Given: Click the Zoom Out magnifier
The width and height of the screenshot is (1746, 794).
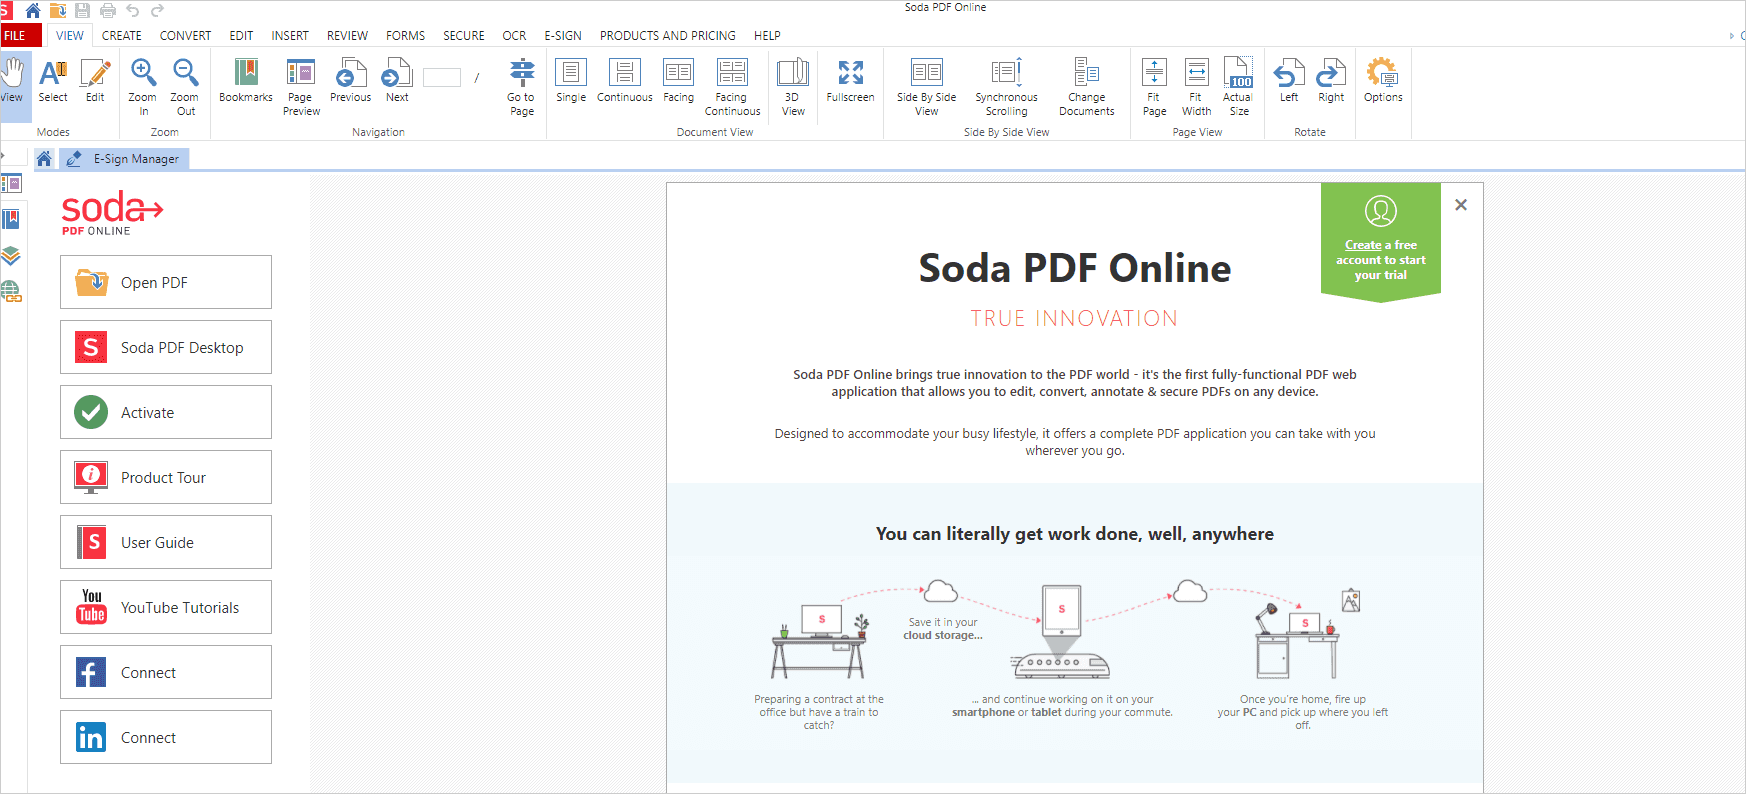Looking at the screenshot, I should (x=185, y=86).
